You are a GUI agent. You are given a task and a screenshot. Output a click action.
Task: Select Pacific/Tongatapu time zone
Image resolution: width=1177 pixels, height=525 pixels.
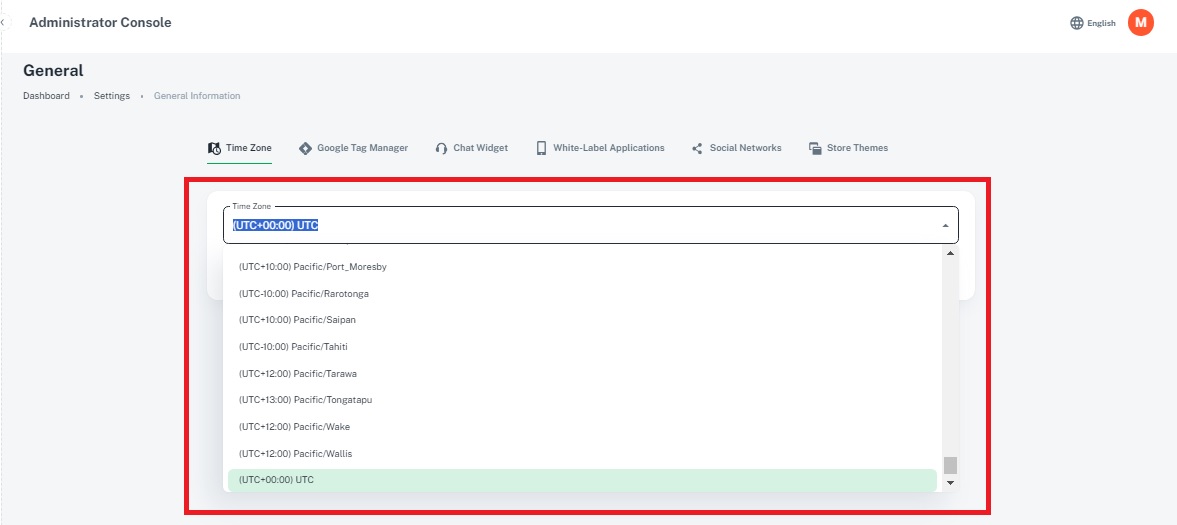[x=305, y=400]
